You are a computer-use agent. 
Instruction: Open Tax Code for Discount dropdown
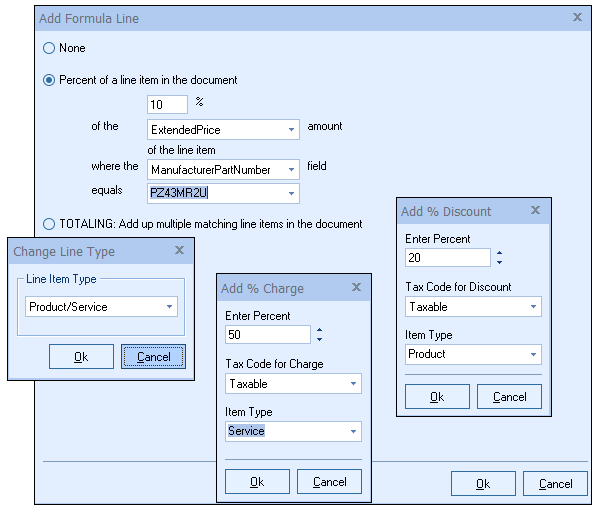coord(533,307)
